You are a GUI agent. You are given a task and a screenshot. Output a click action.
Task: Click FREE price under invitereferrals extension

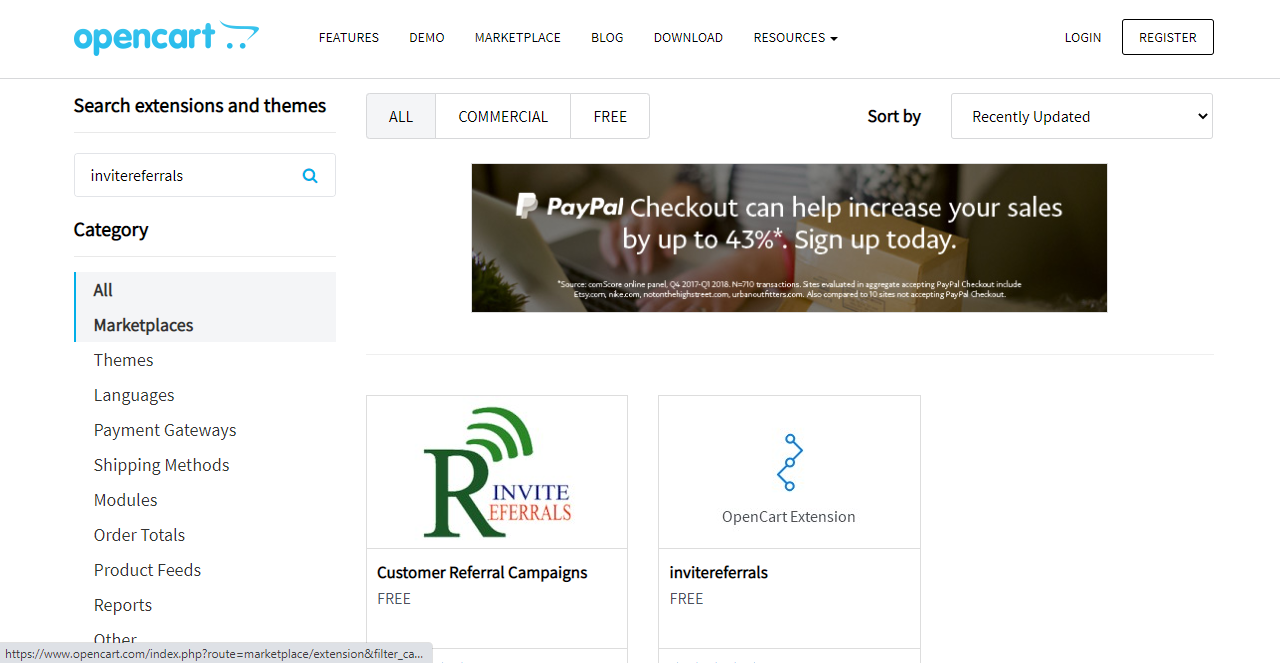click(x=686, y=599)
